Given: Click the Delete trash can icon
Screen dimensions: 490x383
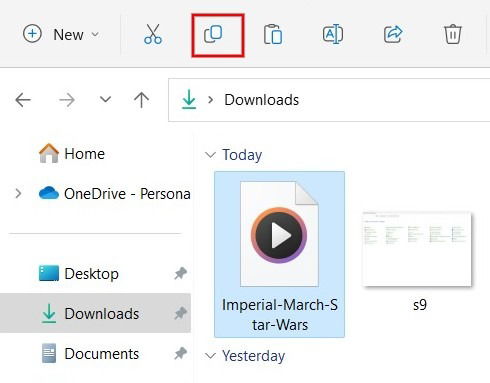Looking at the screenshot, I should pos(452,34).
